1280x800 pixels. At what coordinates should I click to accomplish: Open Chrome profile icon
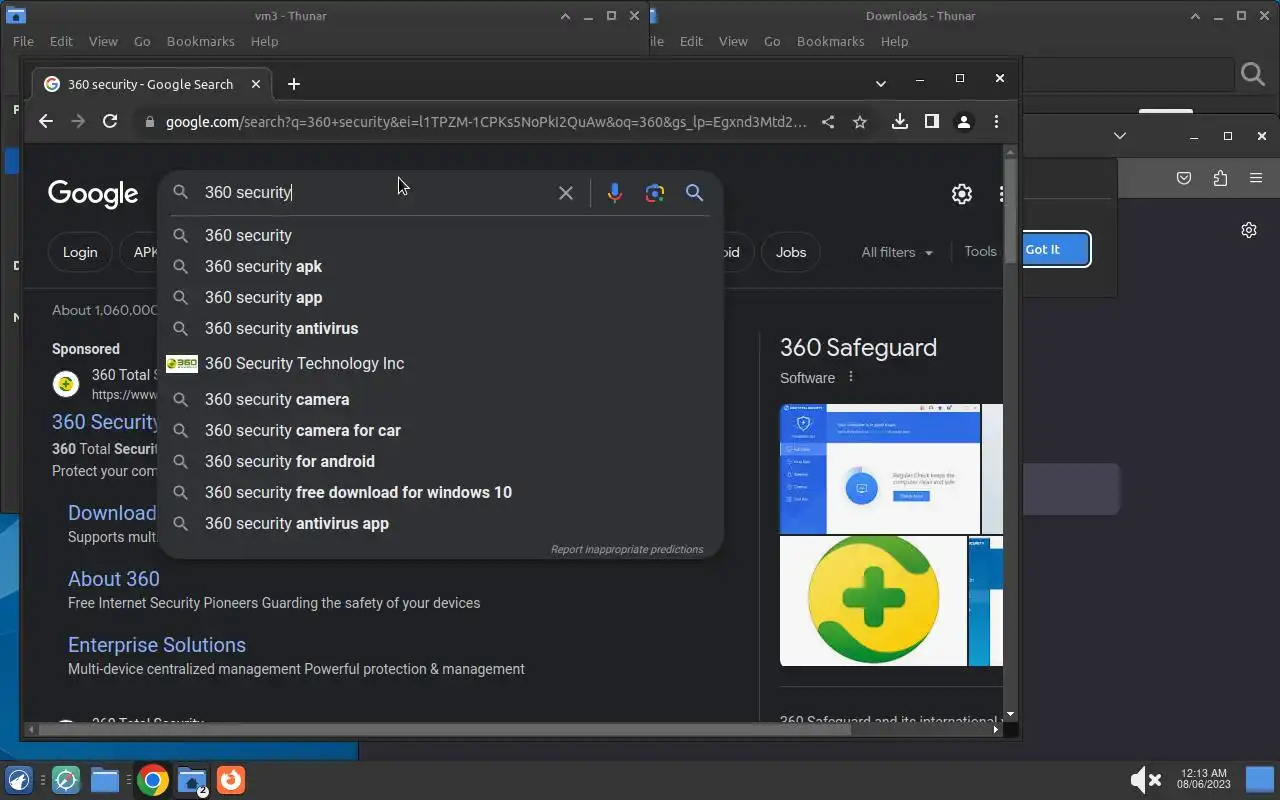tap(964, 122)
